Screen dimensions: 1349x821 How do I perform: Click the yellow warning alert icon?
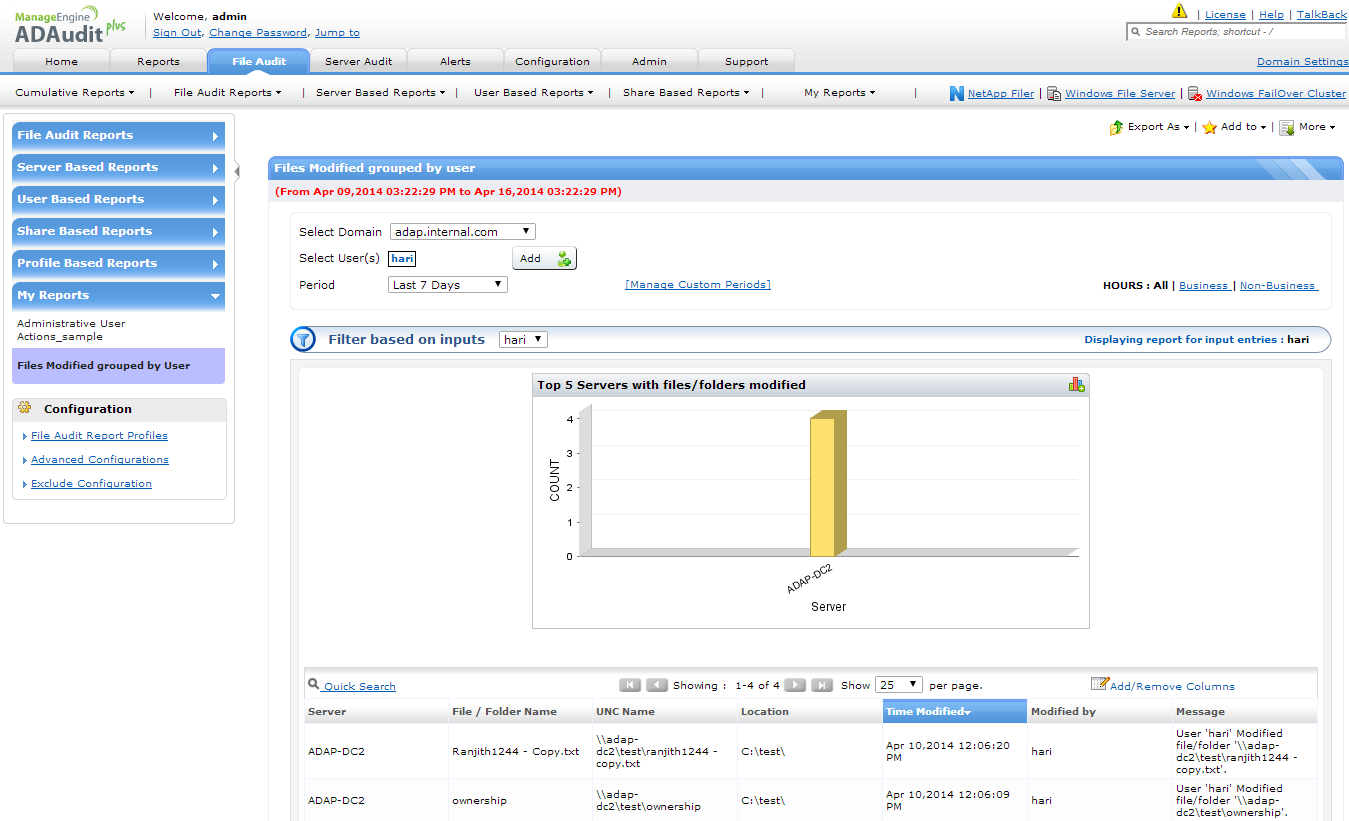(1179, 12)
